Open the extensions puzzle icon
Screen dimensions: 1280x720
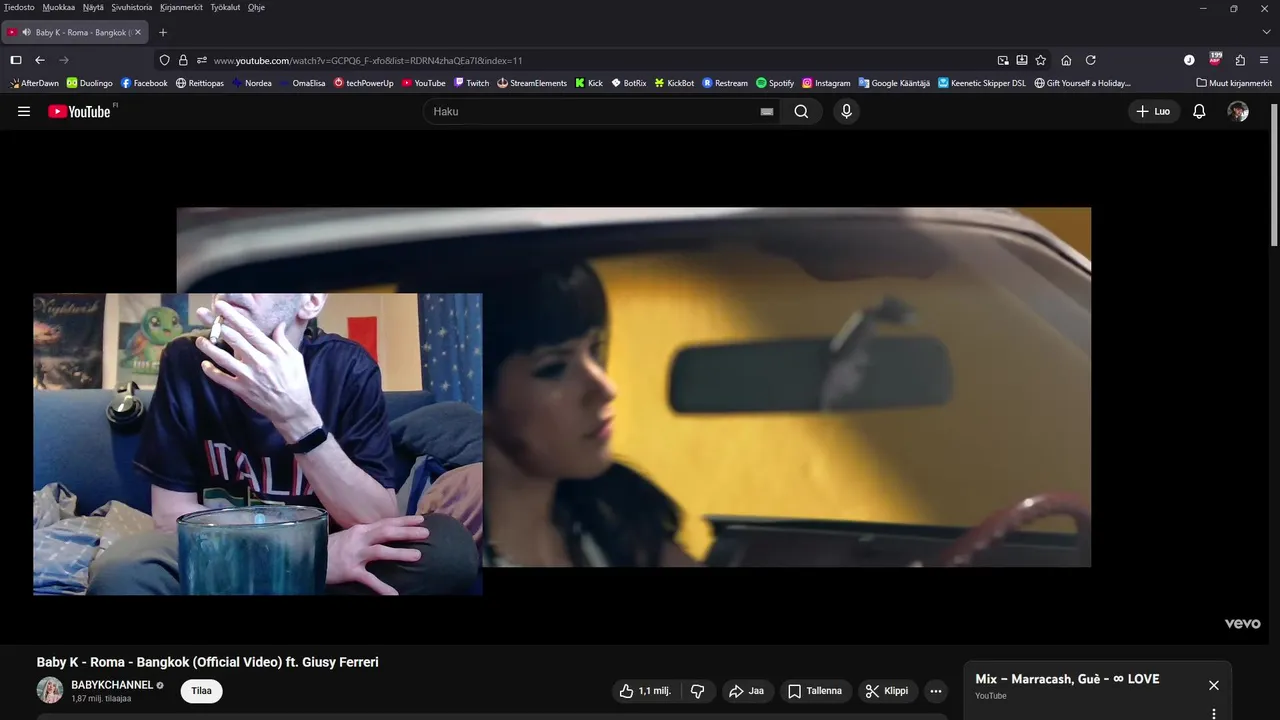pos(1240,60)
